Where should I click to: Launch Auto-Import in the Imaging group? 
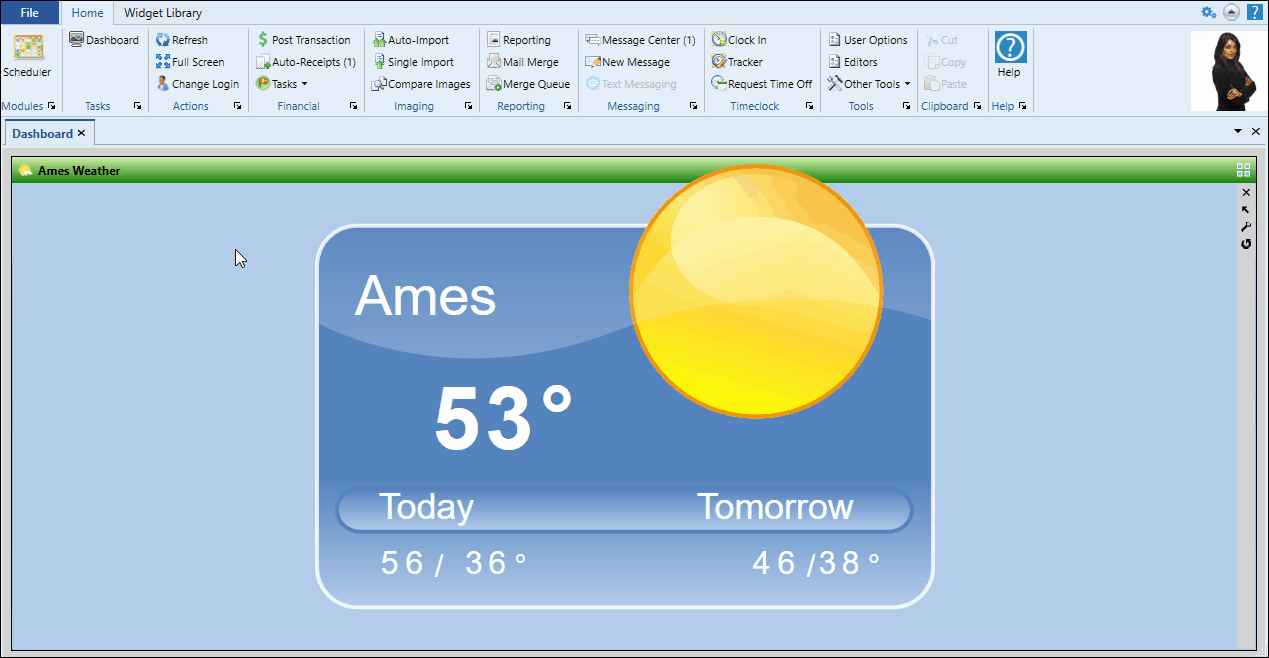click(x=410, y=40)
